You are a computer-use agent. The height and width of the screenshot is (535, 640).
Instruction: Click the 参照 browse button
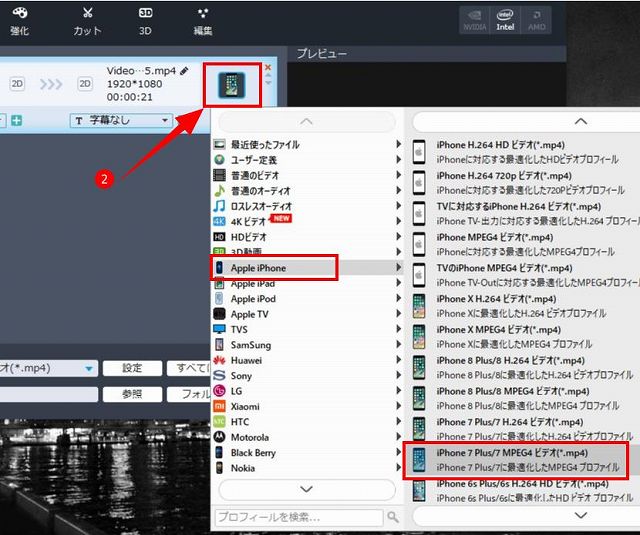[132, 394]
